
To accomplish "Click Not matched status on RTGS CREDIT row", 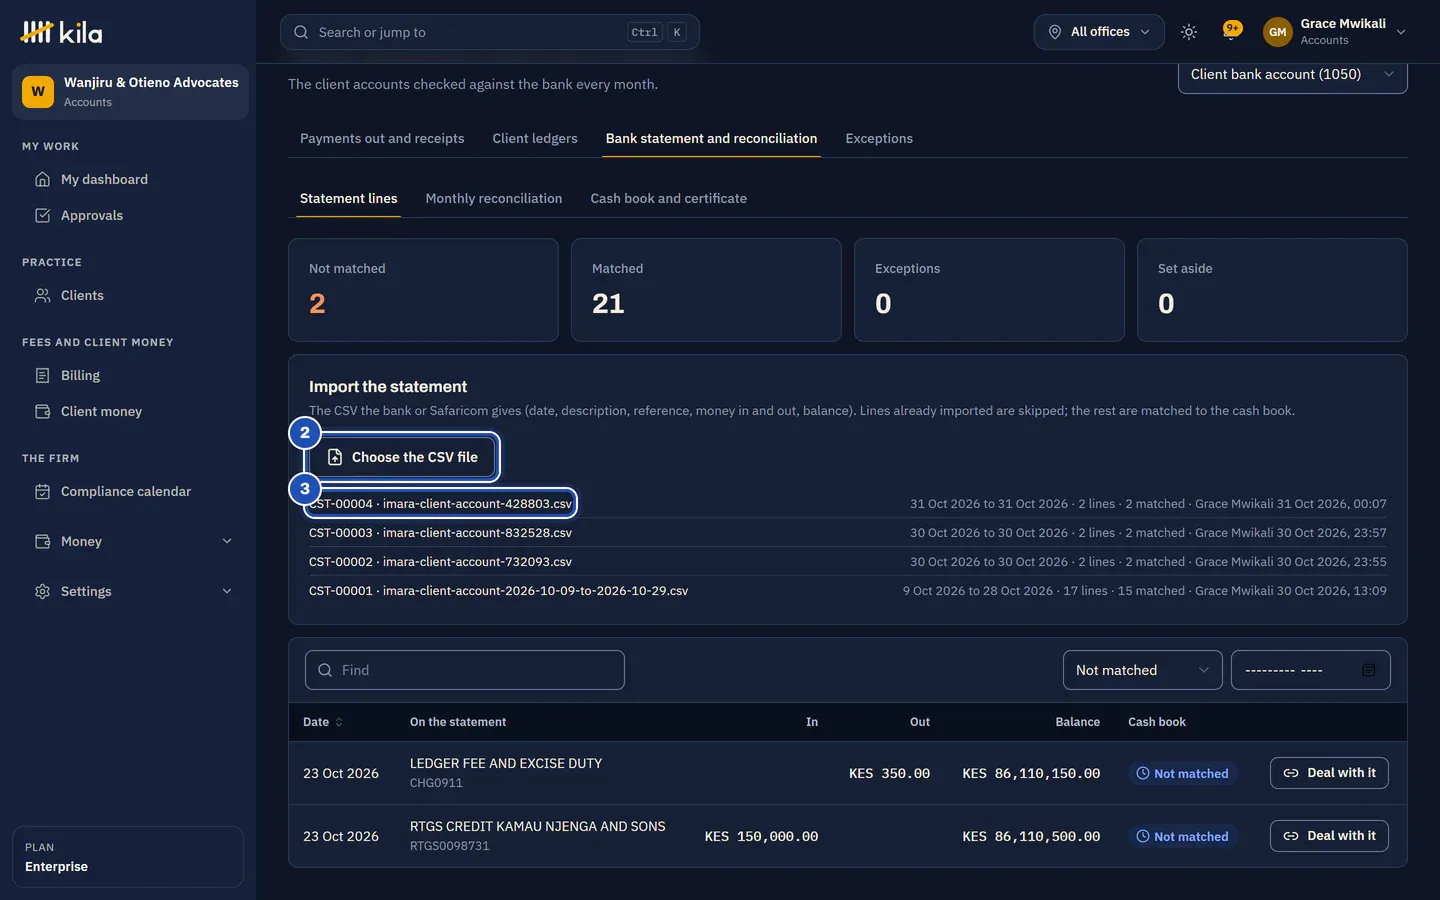I will [1183, 837].
